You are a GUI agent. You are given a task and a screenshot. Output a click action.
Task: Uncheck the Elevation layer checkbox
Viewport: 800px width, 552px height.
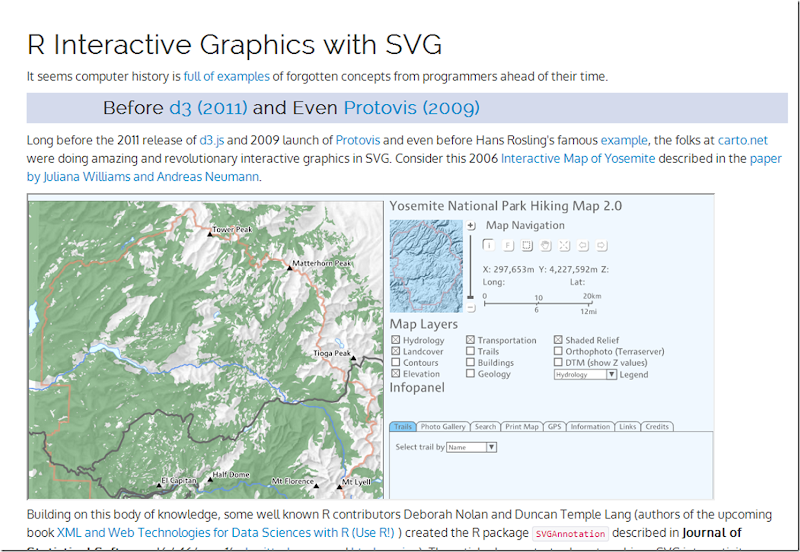coord(395,373)
